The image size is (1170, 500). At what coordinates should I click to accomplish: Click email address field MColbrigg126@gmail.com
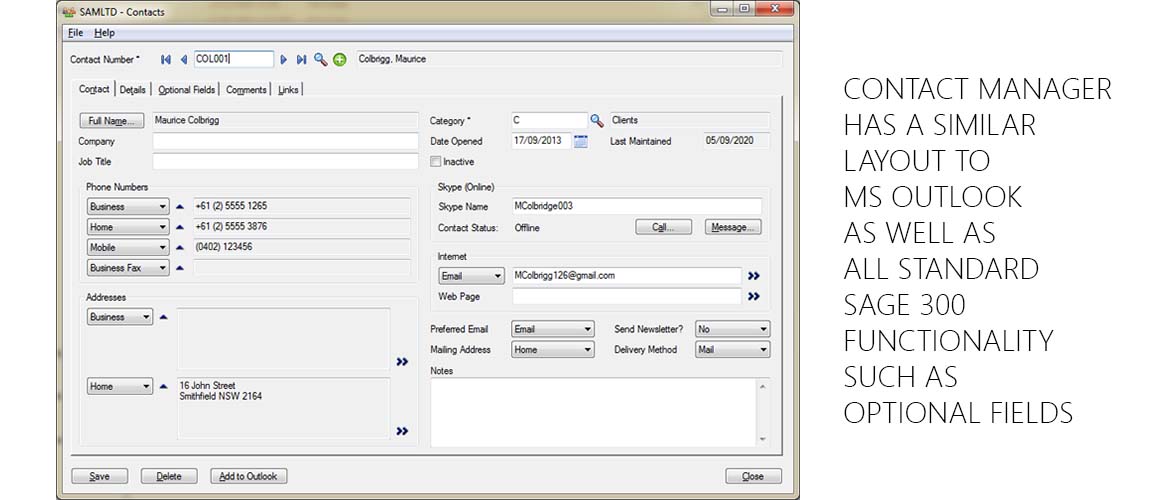627,276
